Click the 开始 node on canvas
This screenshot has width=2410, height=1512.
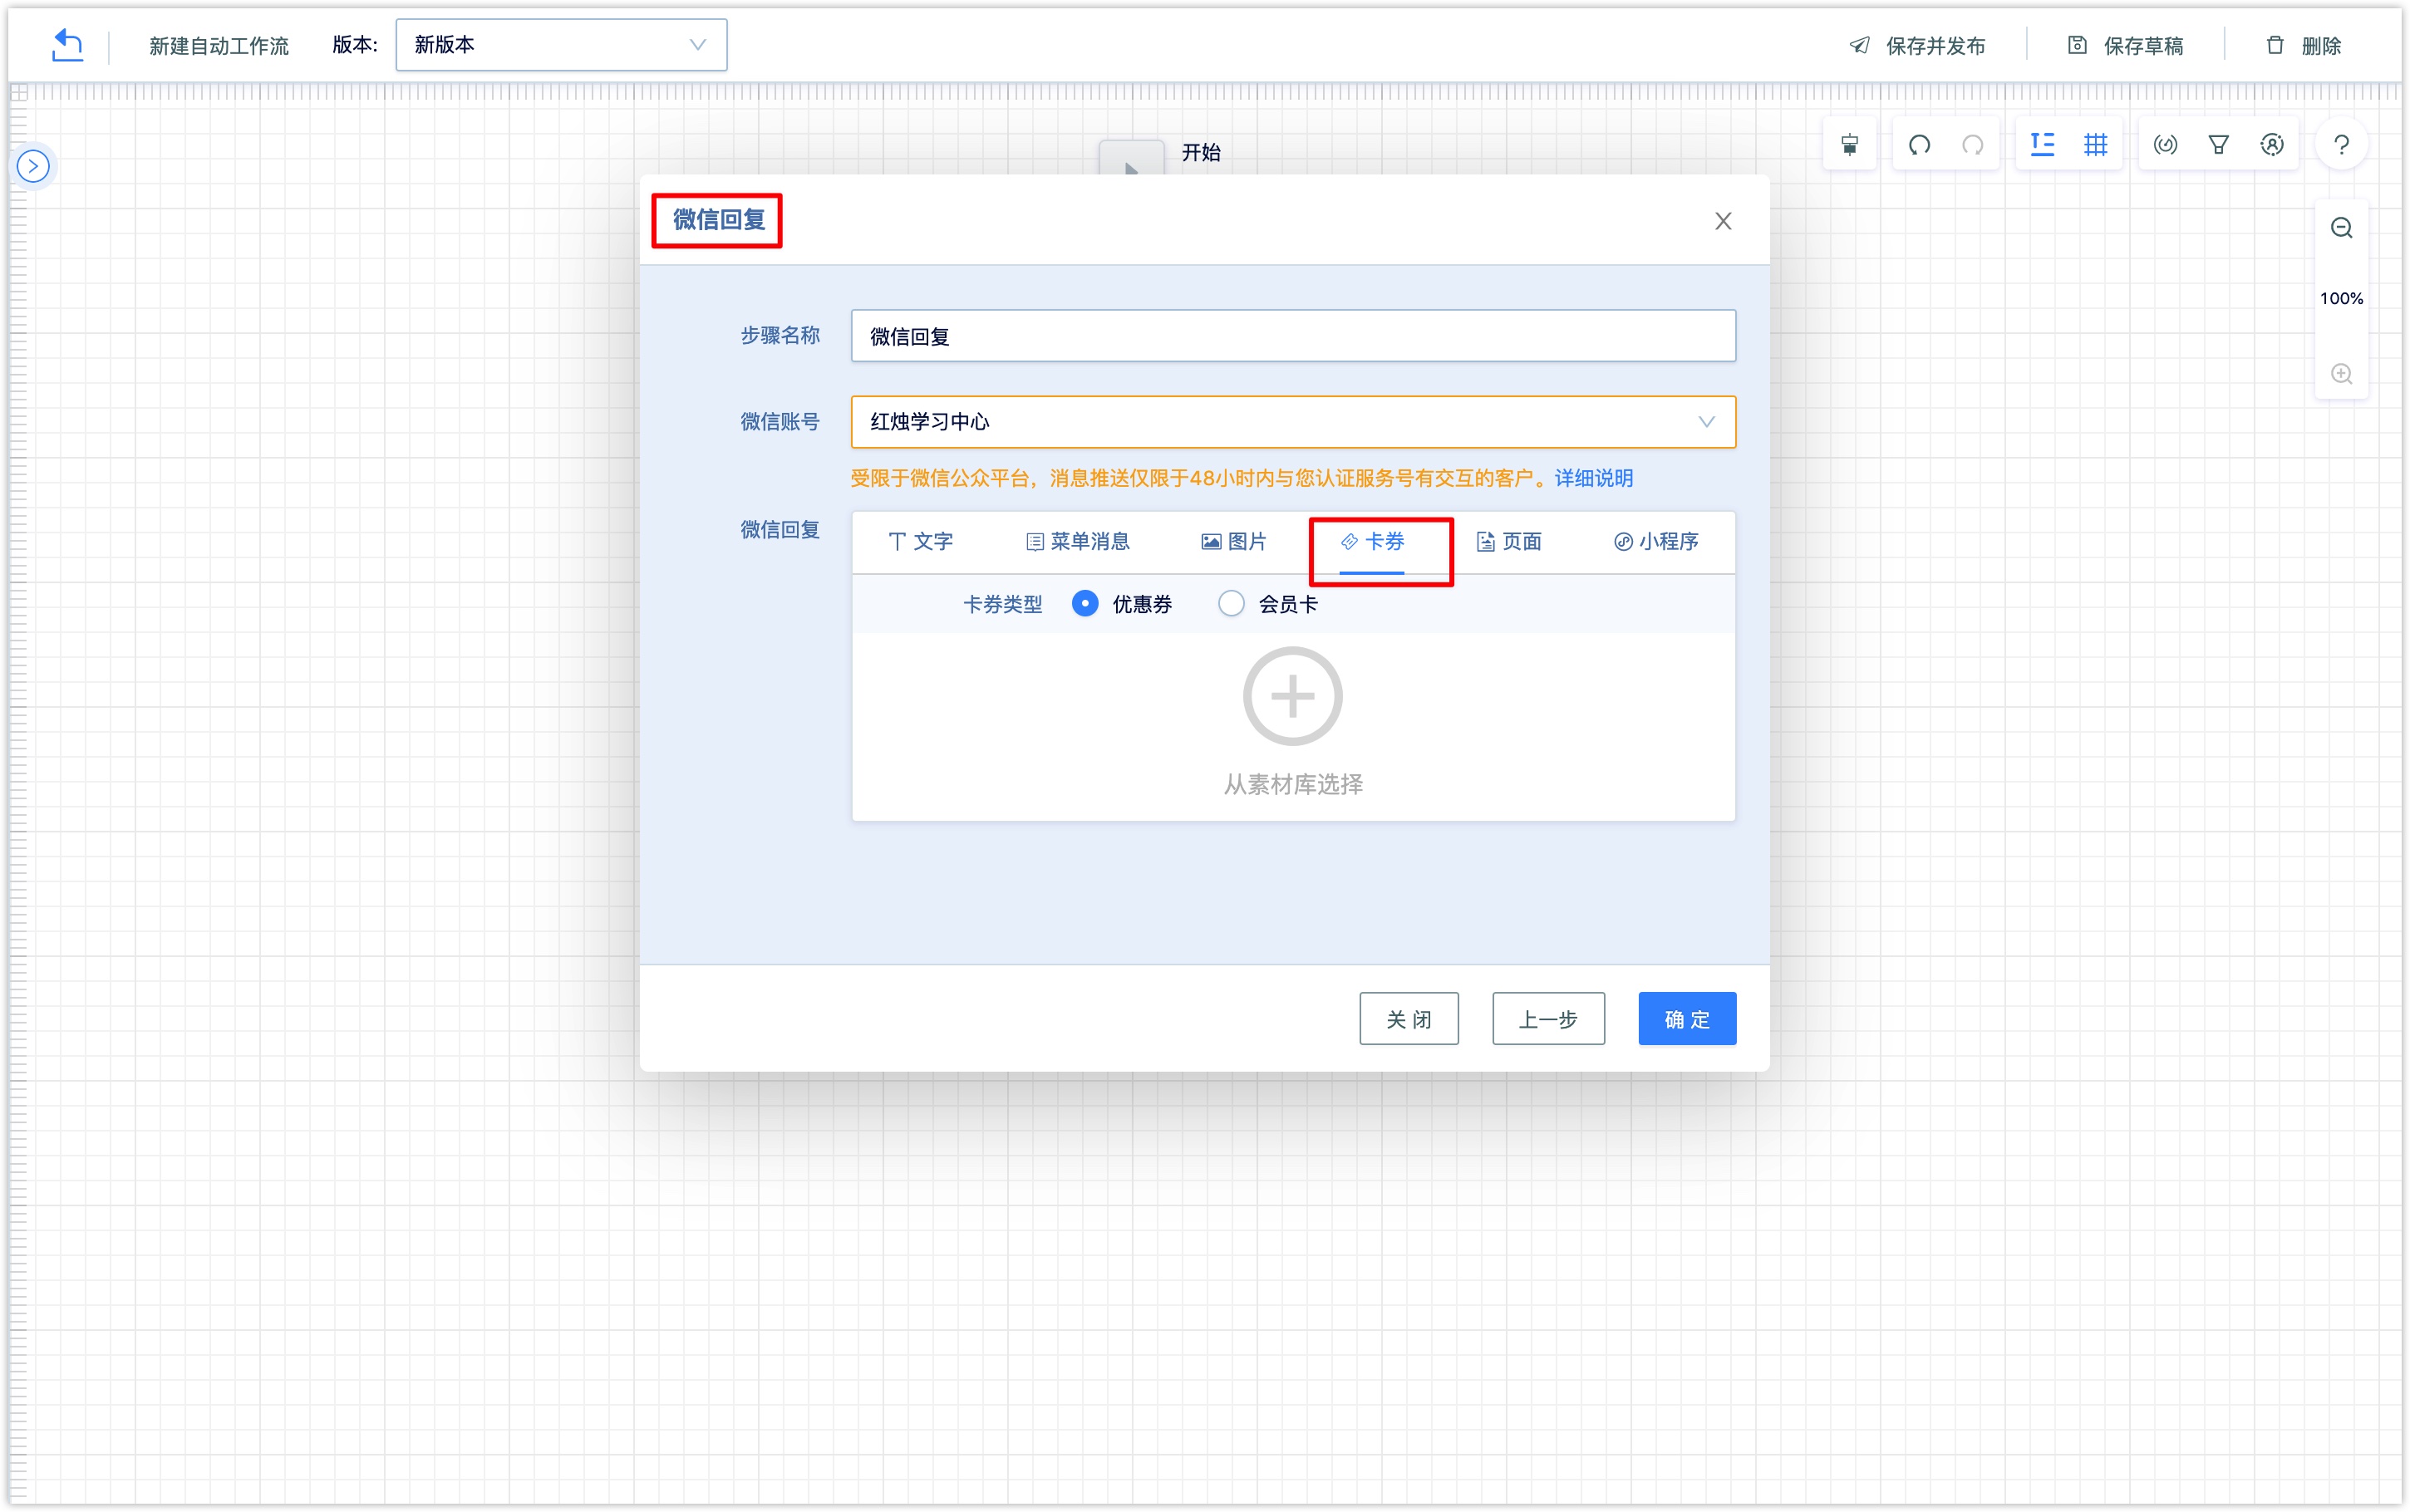click(1131, 158)
